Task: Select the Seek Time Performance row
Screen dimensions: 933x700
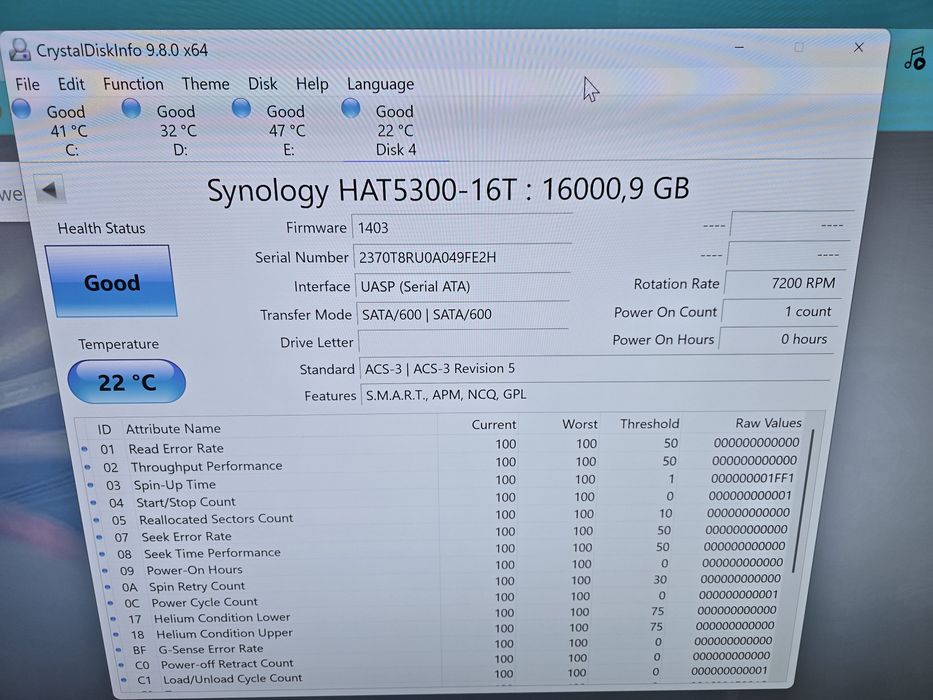Action: point(444,550)
